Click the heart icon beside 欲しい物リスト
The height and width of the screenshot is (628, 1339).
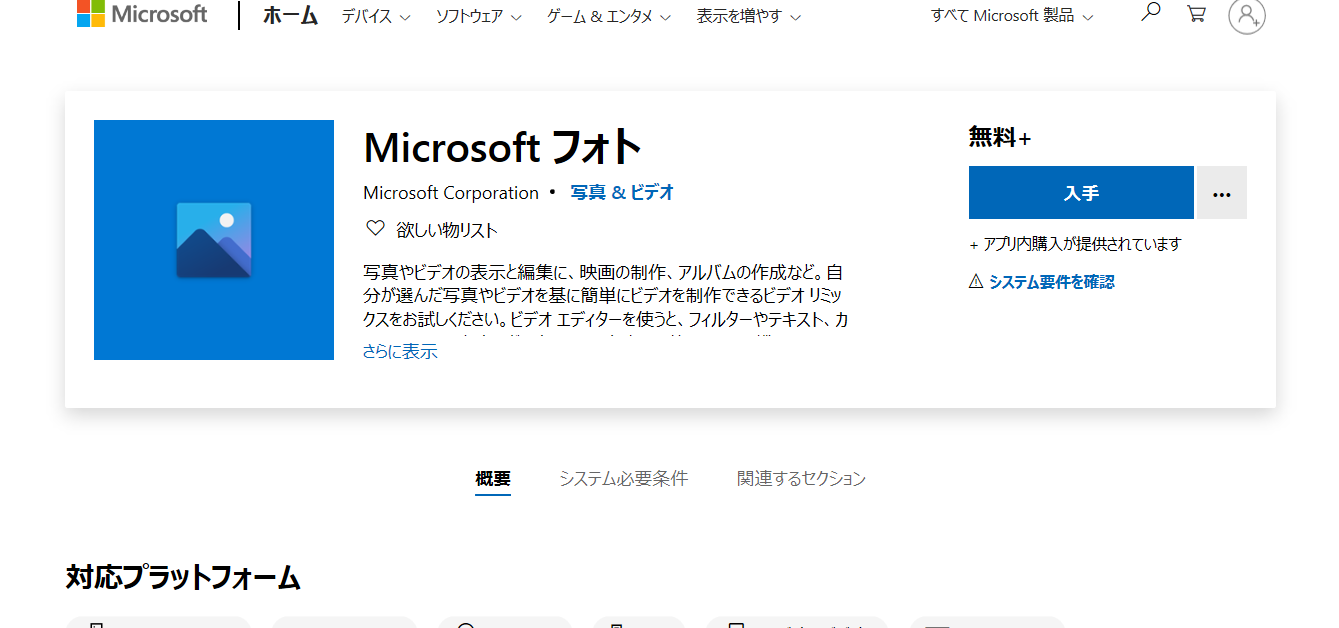click(x=375, y=229)
